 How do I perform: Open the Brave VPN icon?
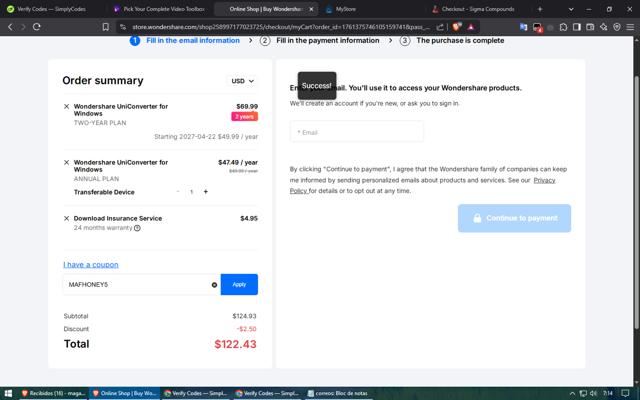617,27
